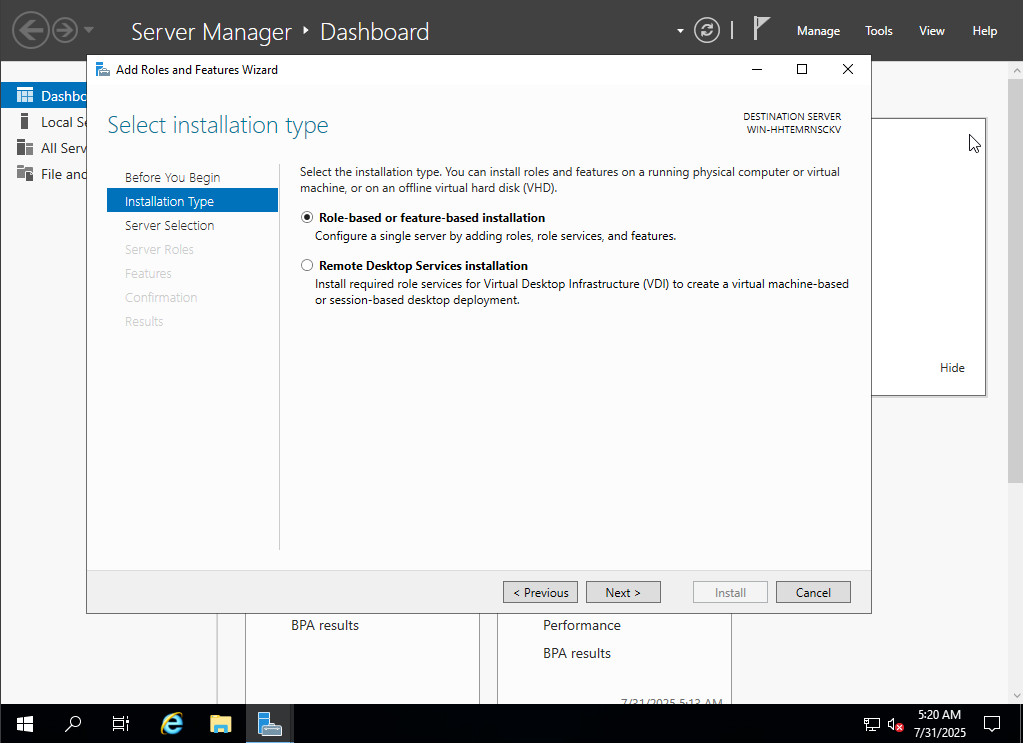Open the dropdown arrow left of refresh
This screenshot has height=743, width=1023.
pos(680,31)
